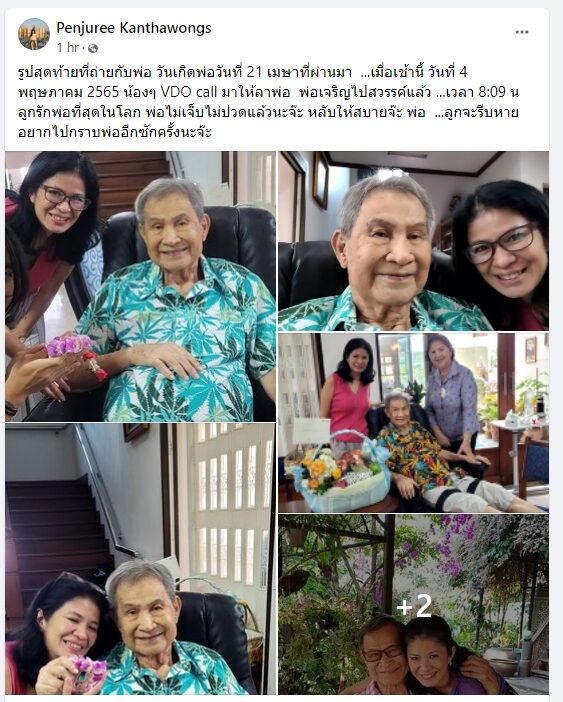Screen dimensions: 563x702
Task: Click the woman in pink sleeveless top
Action: coord(350,389)
